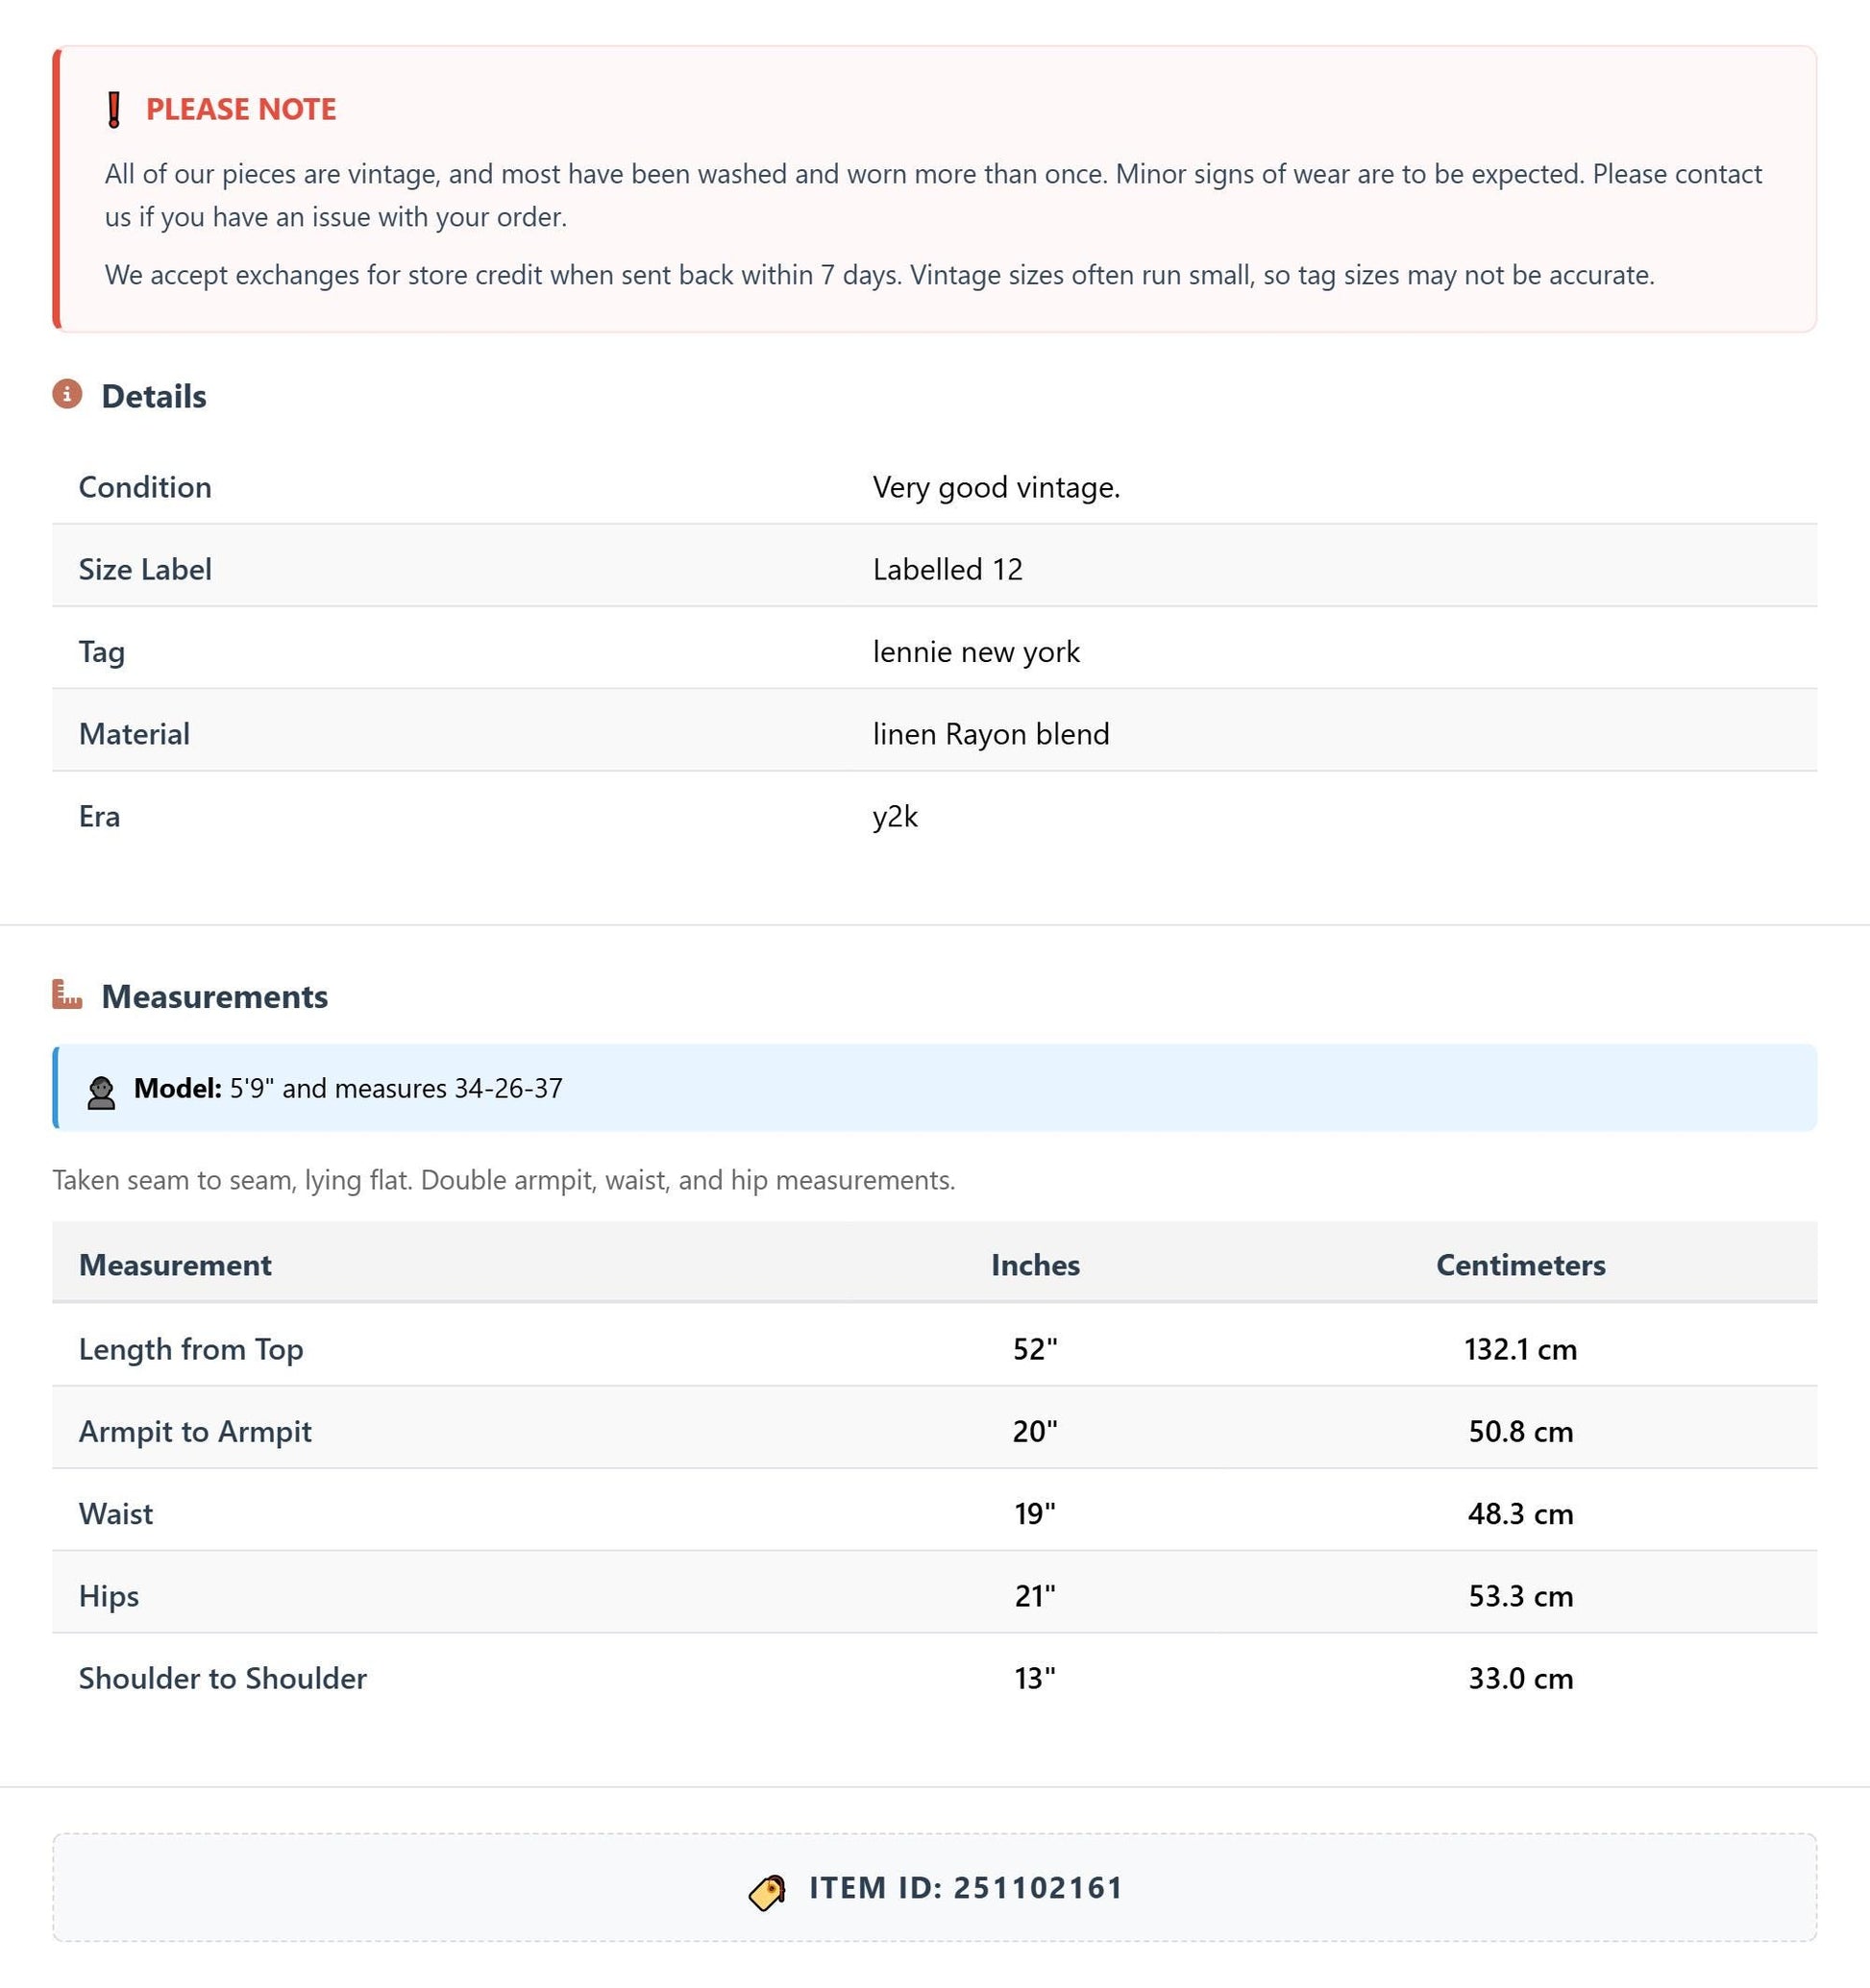The width and height of the screenshot is (1870, 1988).
Task: Click the Labelled 12 size value
Action: 948,569
